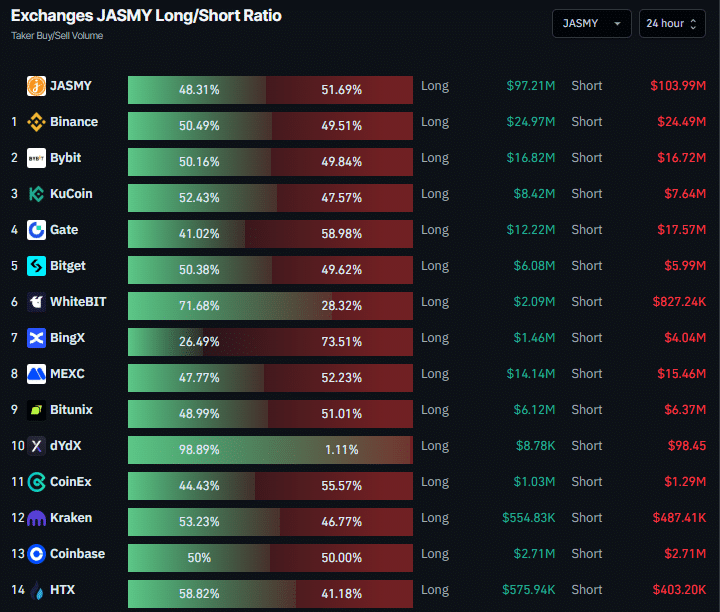Click the BingX exchange logo
720x612 pixels.
click(x=36, y=338)
